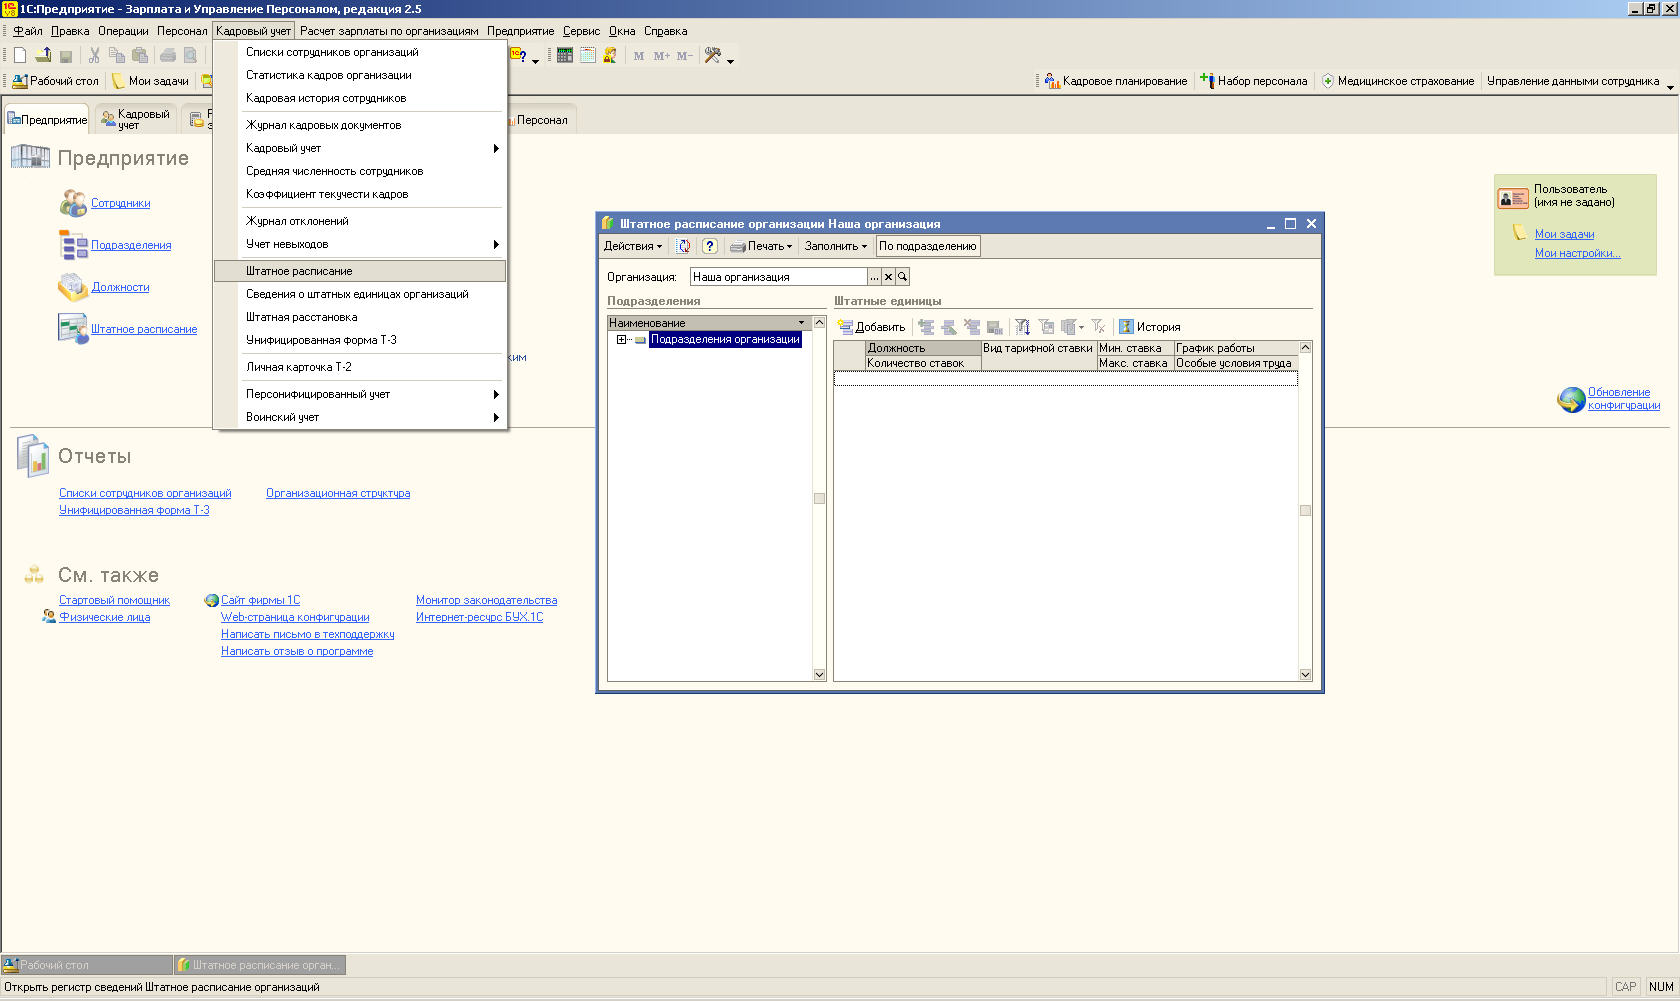1680x1001 pixels.
Task: Click the help question mark icon
Action: pos(709,246)
